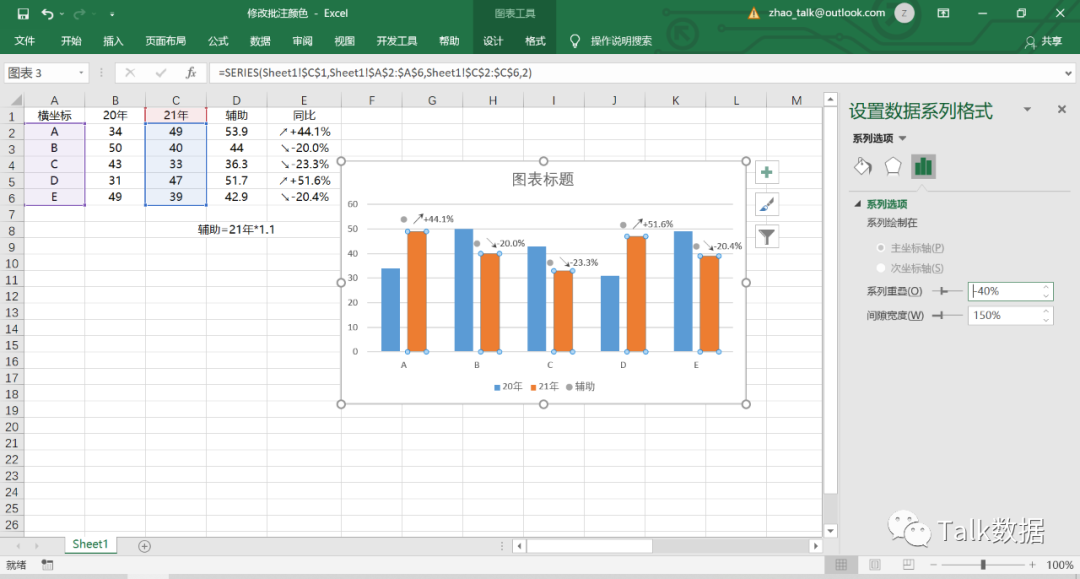Open Chart Filters funnel button
Screen dimensions: 1080x579
pyautogui.click(x=767, y=236)
